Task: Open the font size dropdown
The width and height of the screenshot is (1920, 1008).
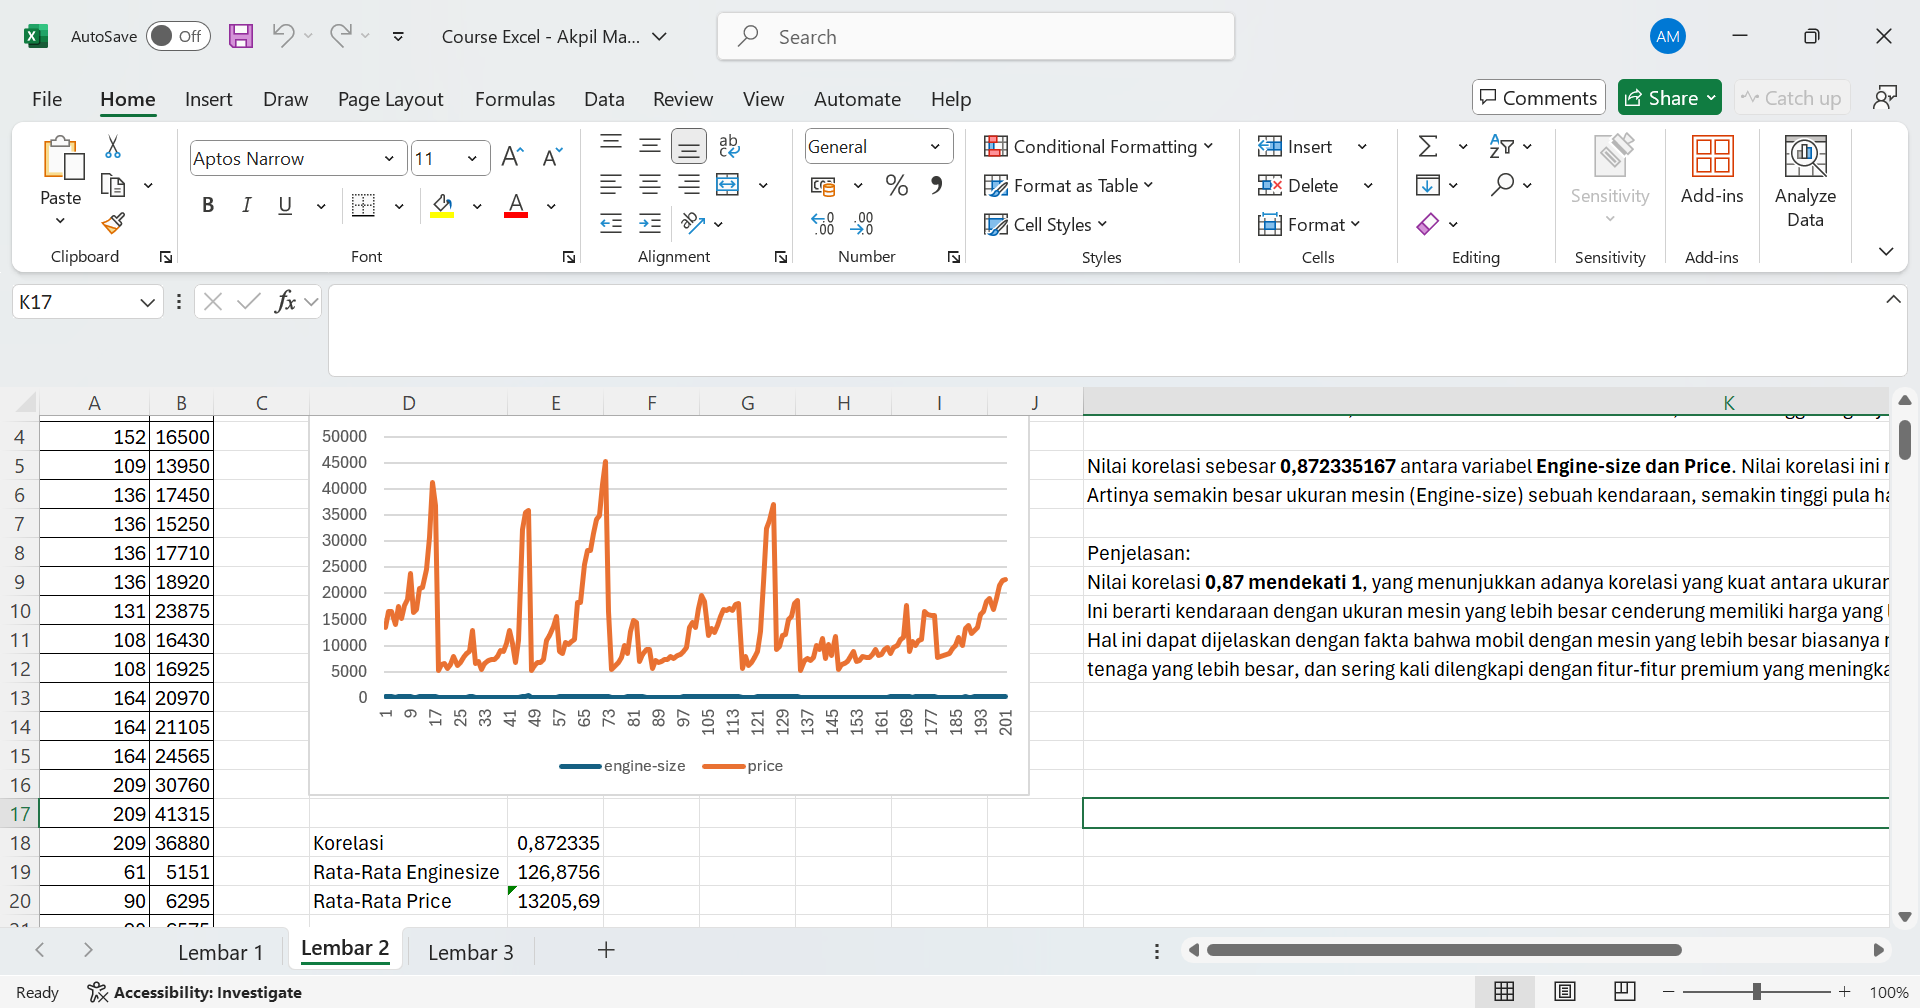Action: click(x=472, y=158)
